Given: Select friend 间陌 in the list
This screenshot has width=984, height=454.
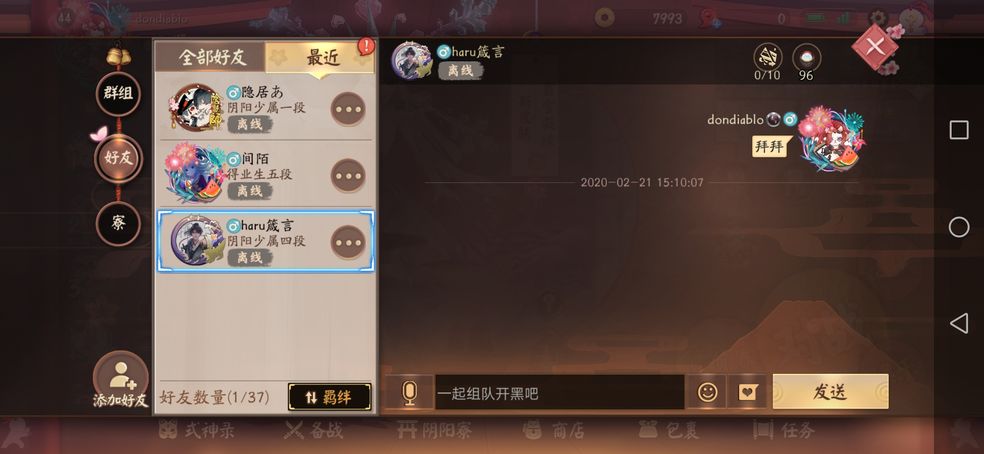Looking at the screenshot, I should (265, 175).
